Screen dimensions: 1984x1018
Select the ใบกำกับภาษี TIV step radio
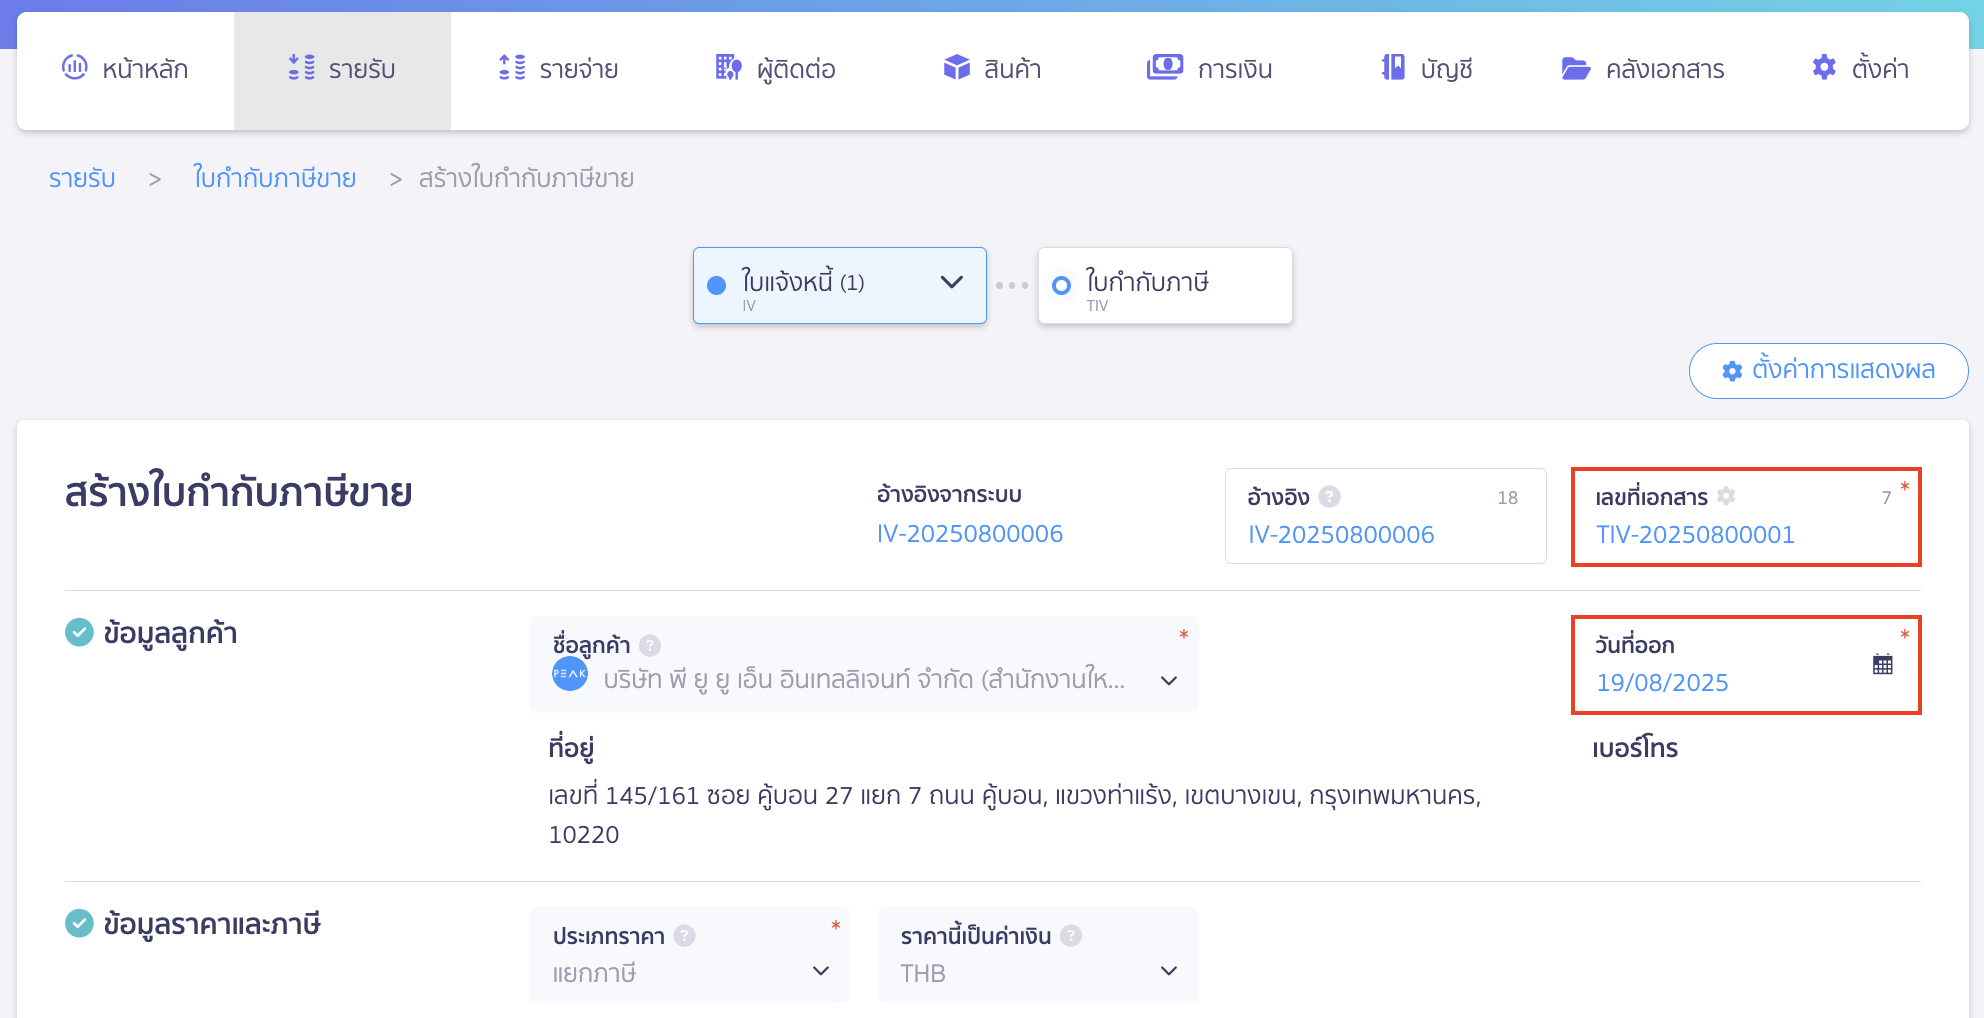tap(1061, 284)
